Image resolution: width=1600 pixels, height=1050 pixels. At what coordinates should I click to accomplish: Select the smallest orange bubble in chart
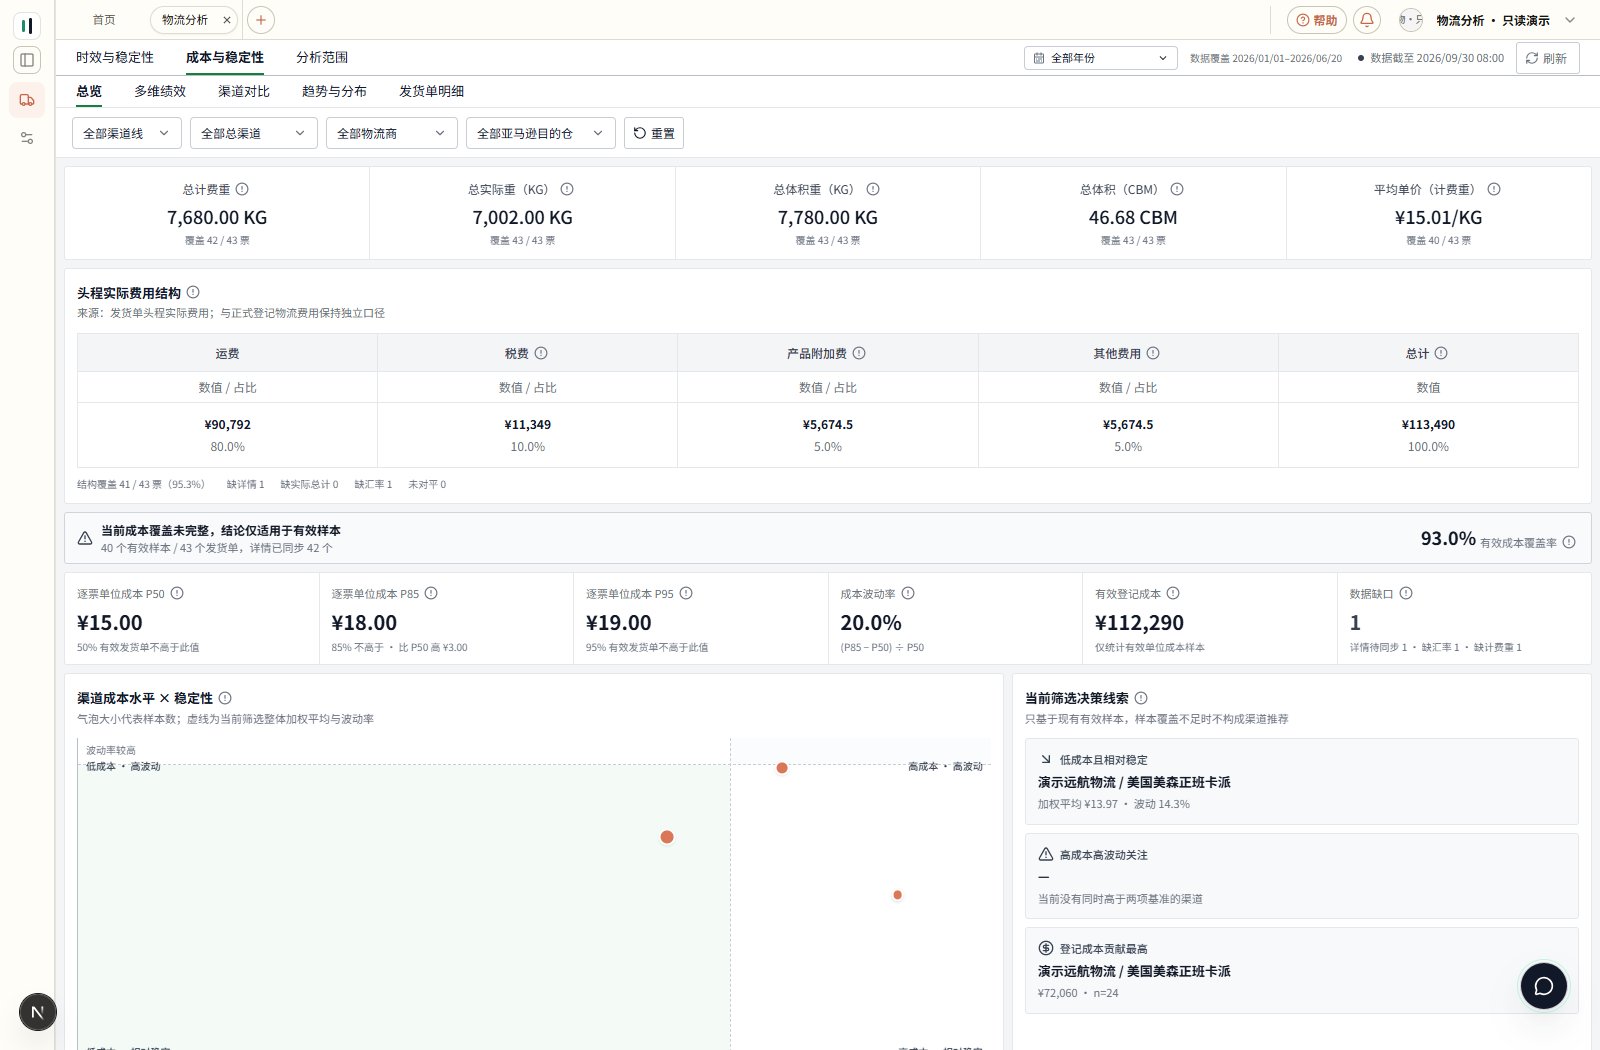[x=897, y=895]
